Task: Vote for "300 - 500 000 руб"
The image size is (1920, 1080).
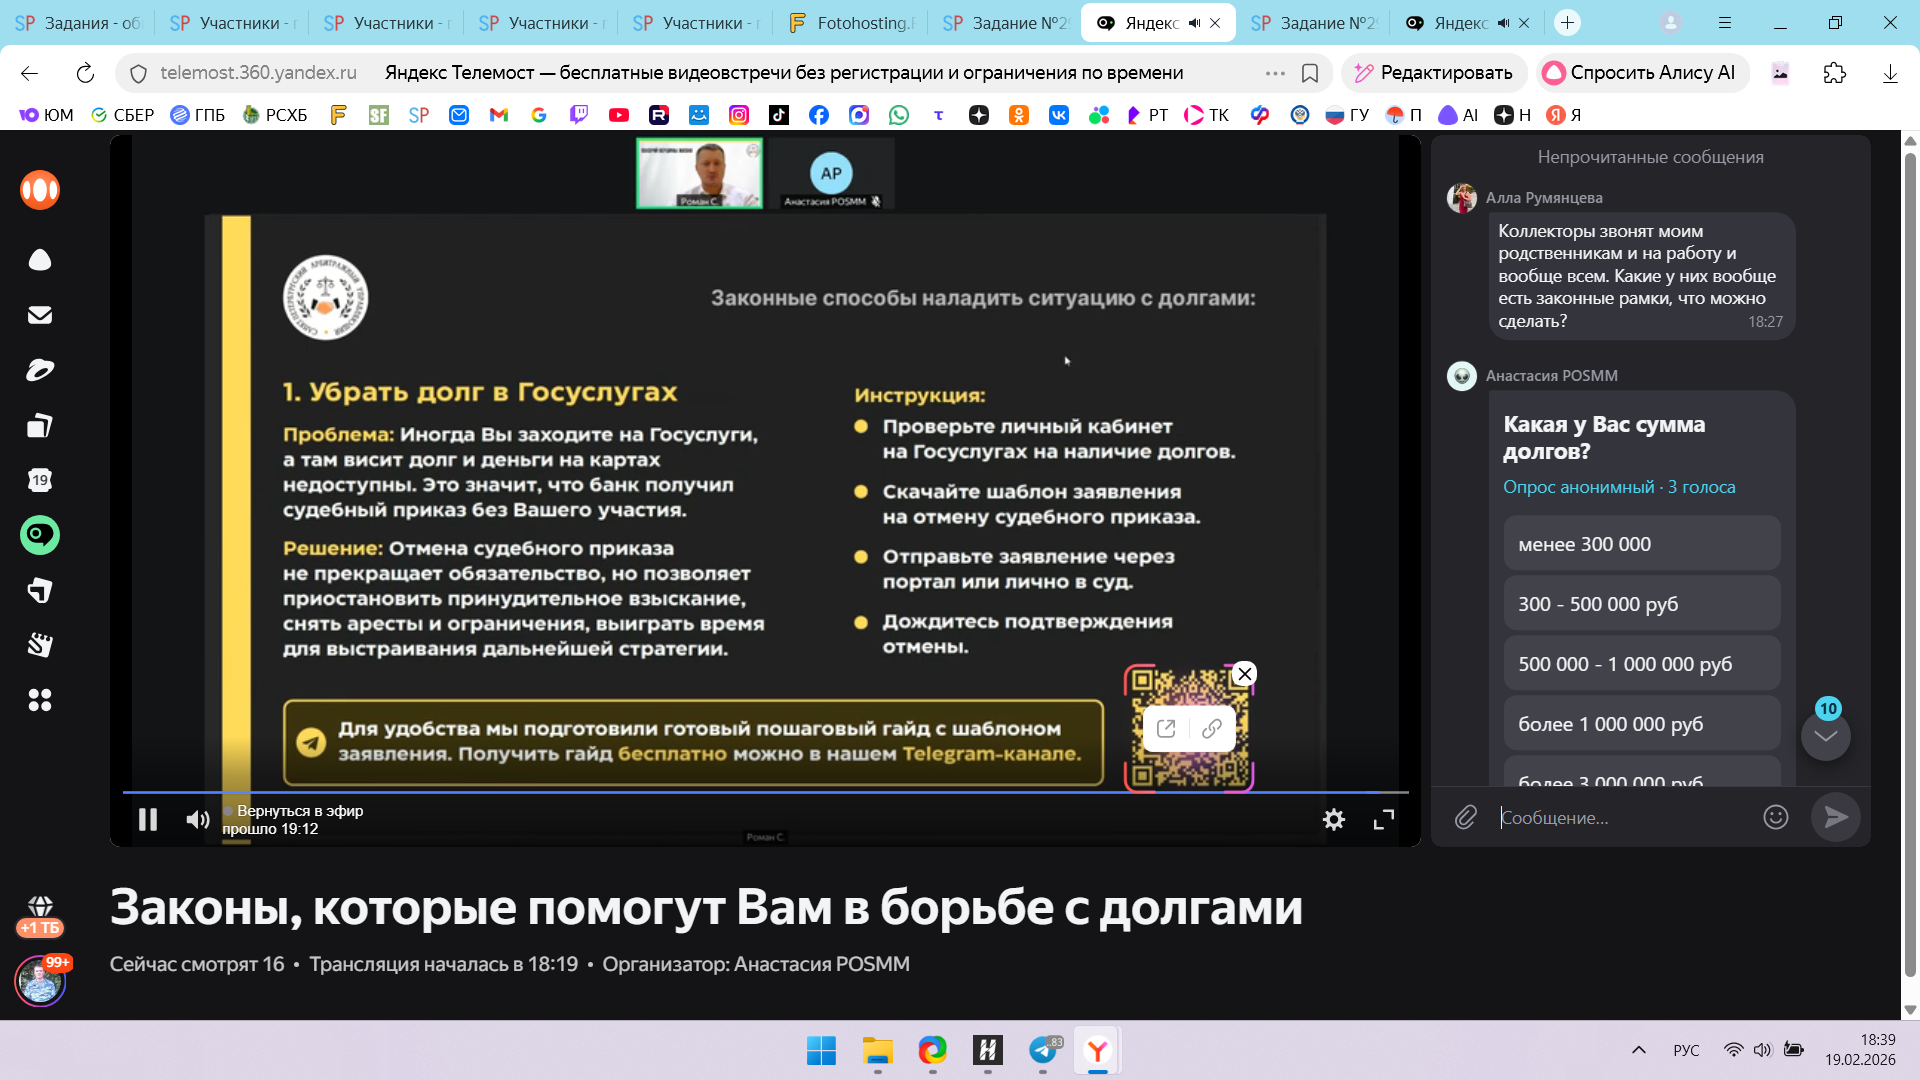Action: [1641, 604]
